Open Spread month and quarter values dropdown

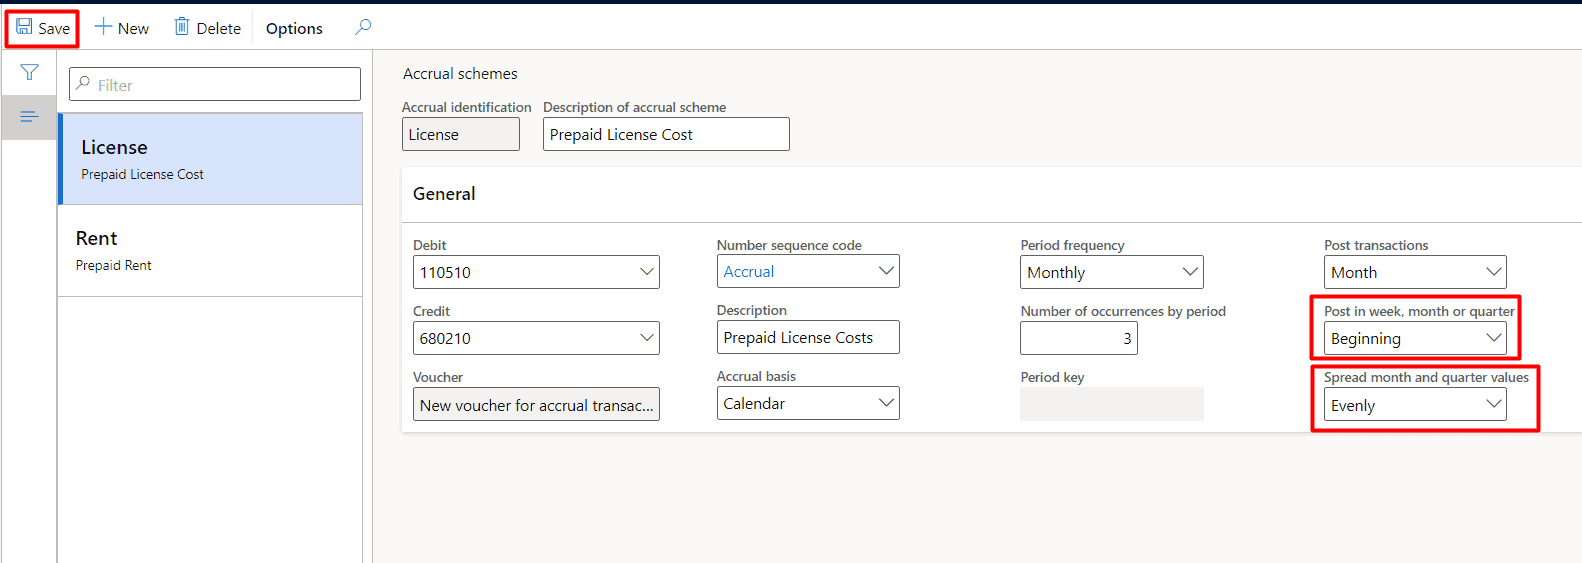pyautogui.click(x=1493, y=404)
